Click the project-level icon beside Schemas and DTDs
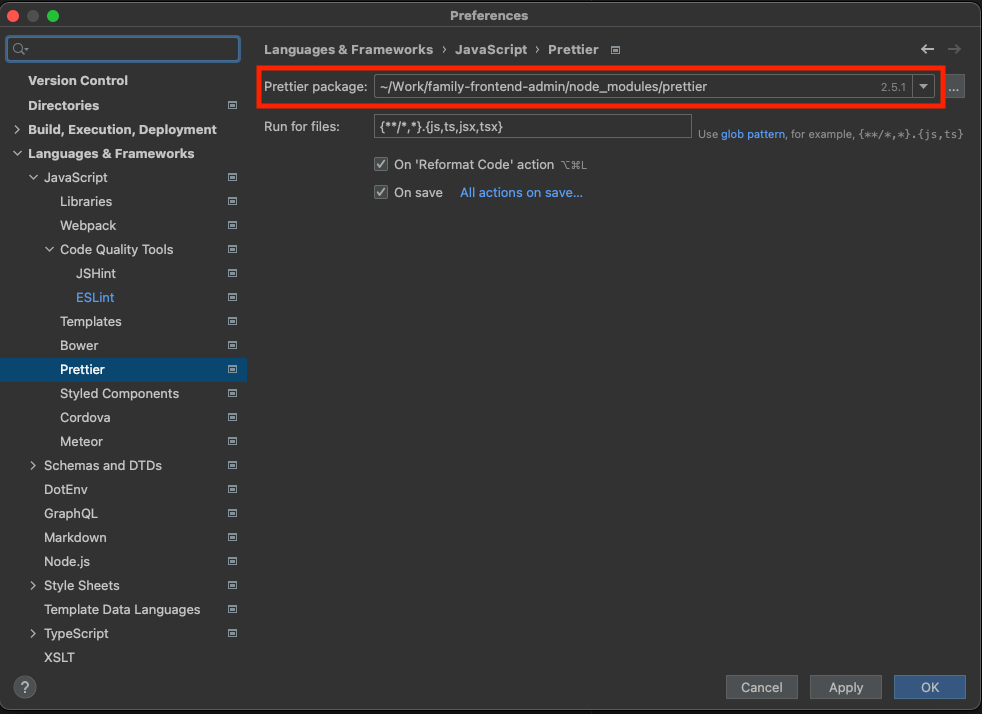Image resolution: width=982 pixels, height=714 pixels. [x=232, y=465]
